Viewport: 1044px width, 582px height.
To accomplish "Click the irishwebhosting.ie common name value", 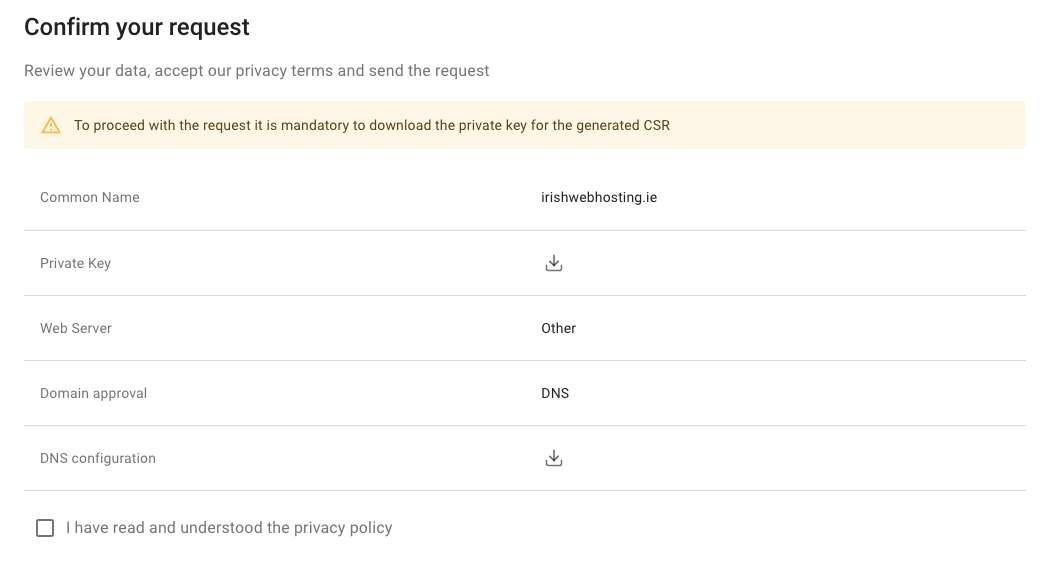I will (599, 197).
